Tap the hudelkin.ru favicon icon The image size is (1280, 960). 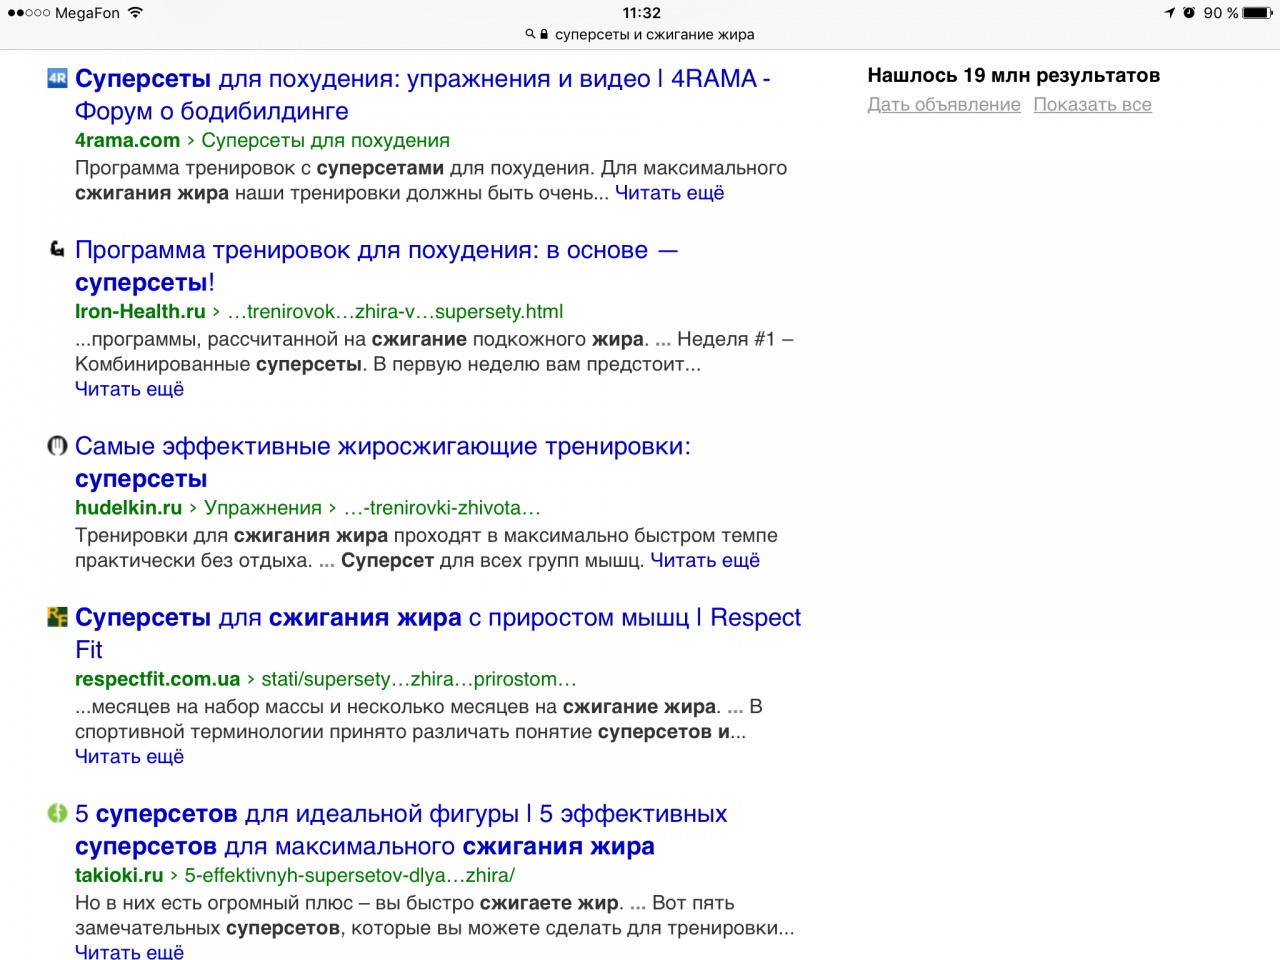57,446
